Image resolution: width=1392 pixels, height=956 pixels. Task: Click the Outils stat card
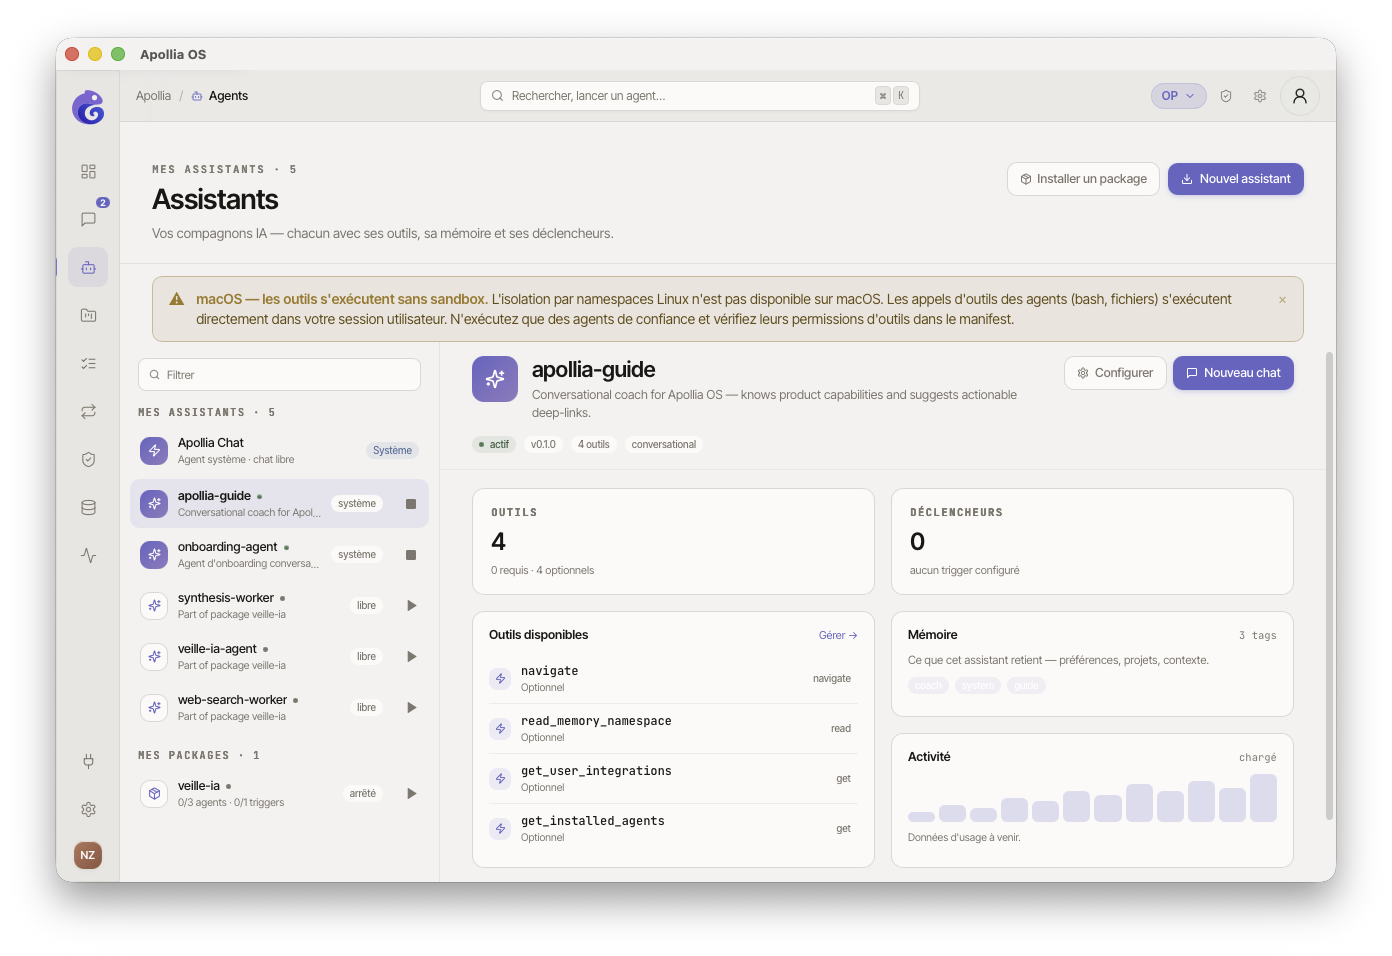tap(673, 542)
